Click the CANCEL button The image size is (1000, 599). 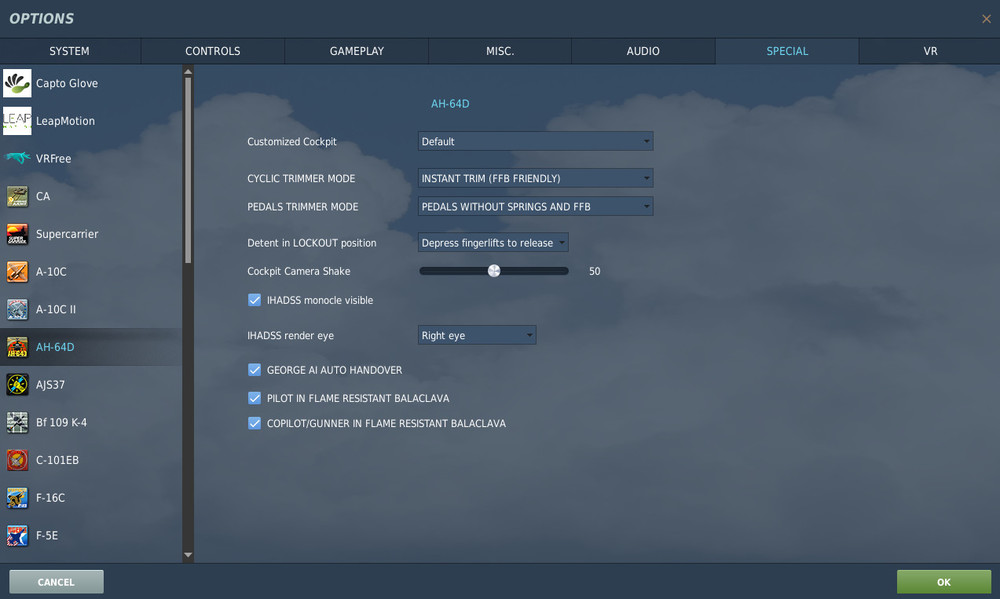tap(56, 582)
